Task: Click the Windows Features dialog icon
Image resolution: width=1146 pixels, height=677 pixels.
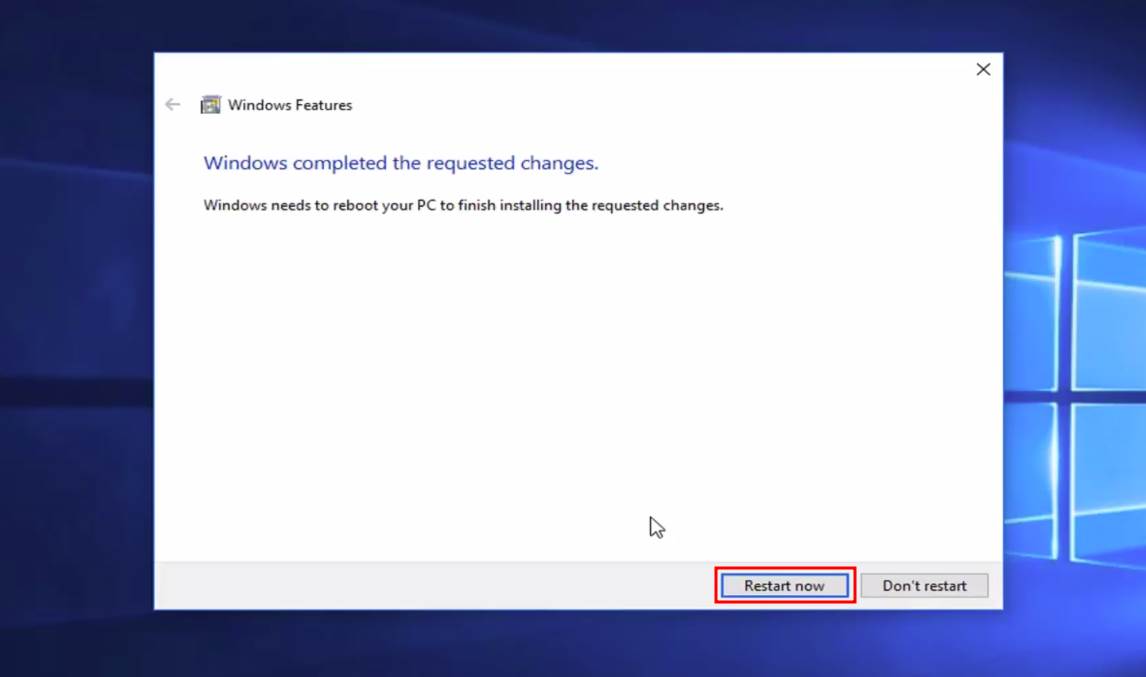Action: tap(211, 104)
